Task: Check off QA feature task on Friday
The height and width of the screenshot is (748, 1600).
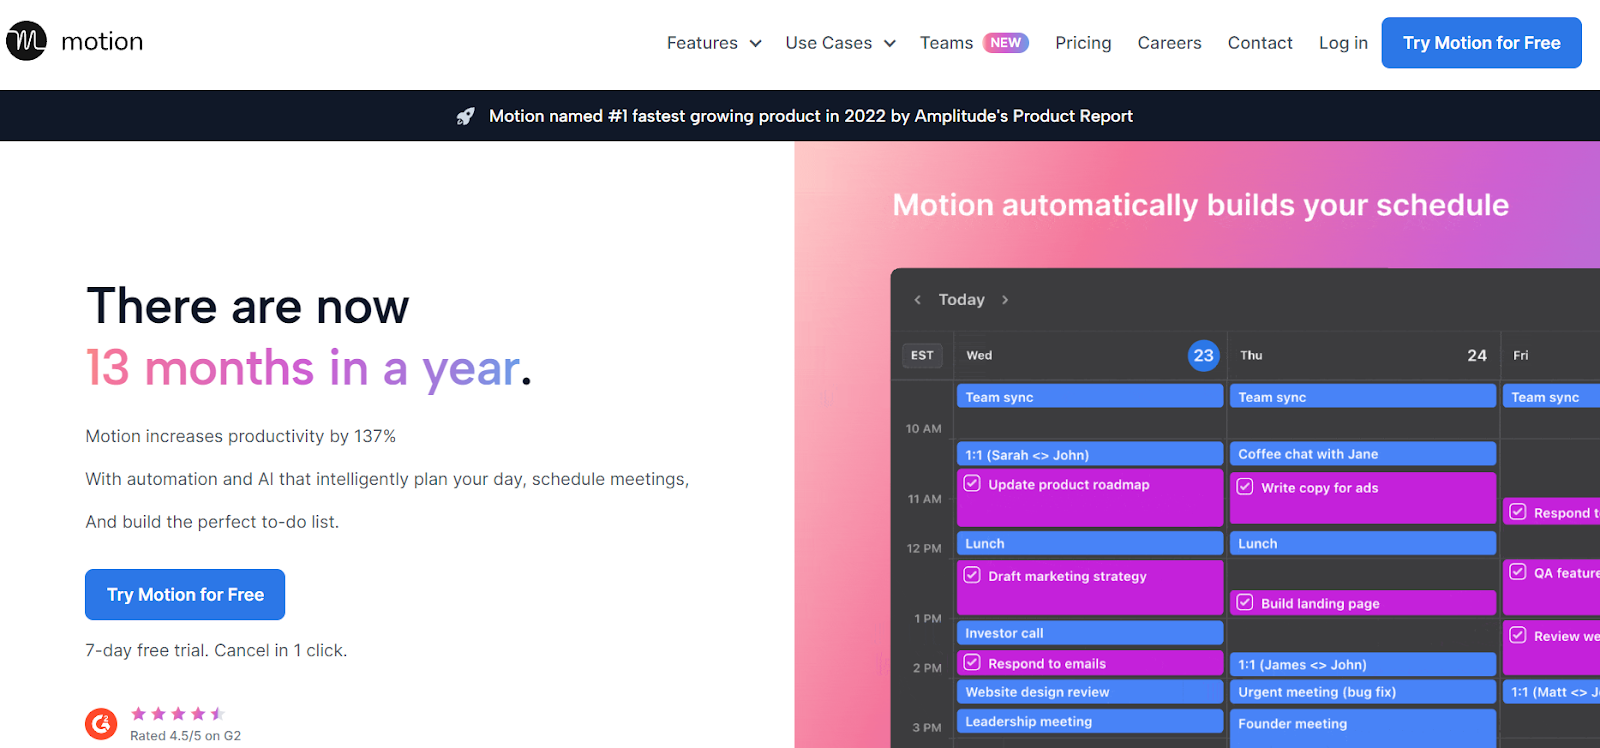Action: point(1518,572)
